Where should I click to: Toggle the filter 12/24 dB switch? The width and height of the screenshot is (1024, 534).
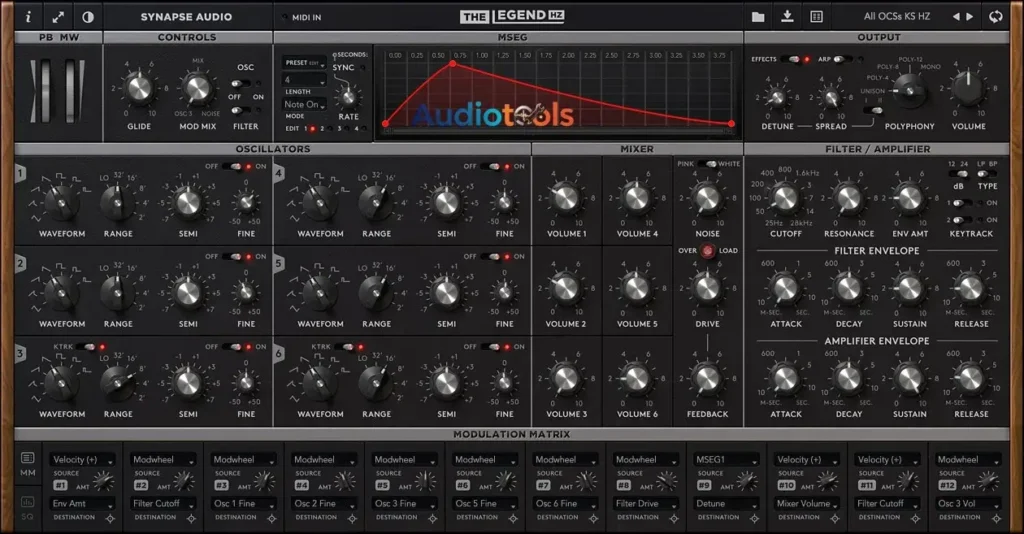[958, 174]
